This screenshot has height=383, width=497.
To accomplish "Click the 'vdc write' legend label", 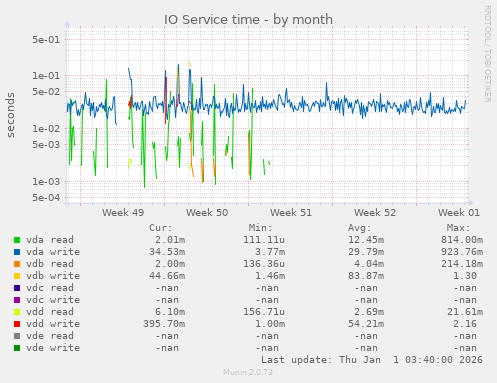I will click(53, 300).
